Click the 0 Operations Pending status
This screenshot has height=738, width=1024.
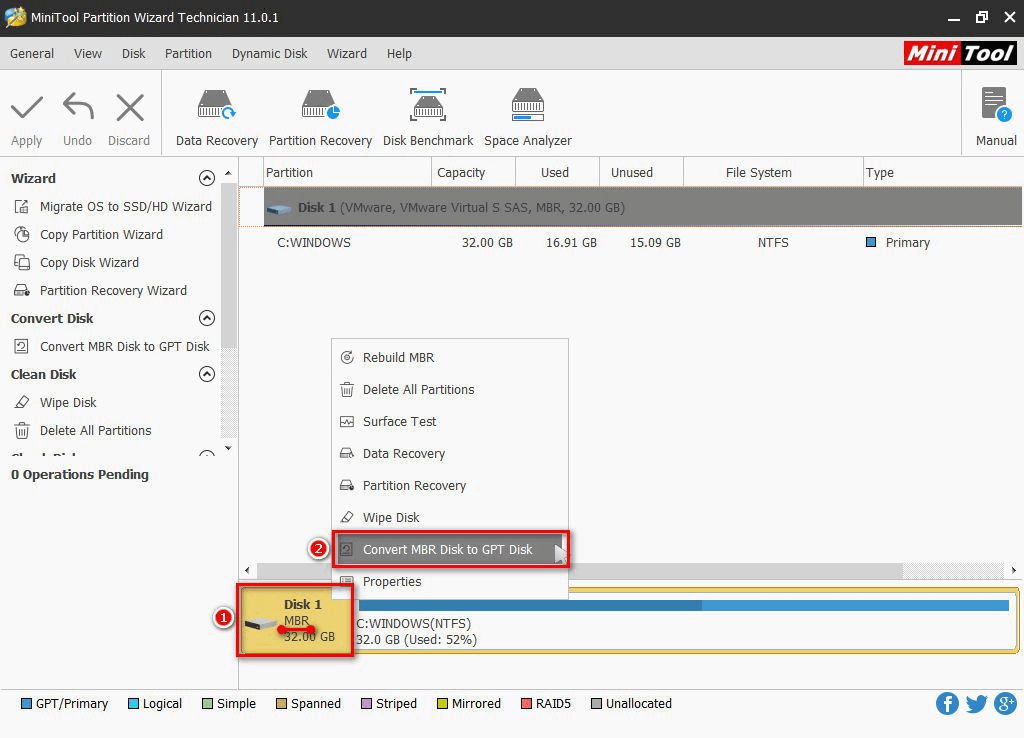80,475
